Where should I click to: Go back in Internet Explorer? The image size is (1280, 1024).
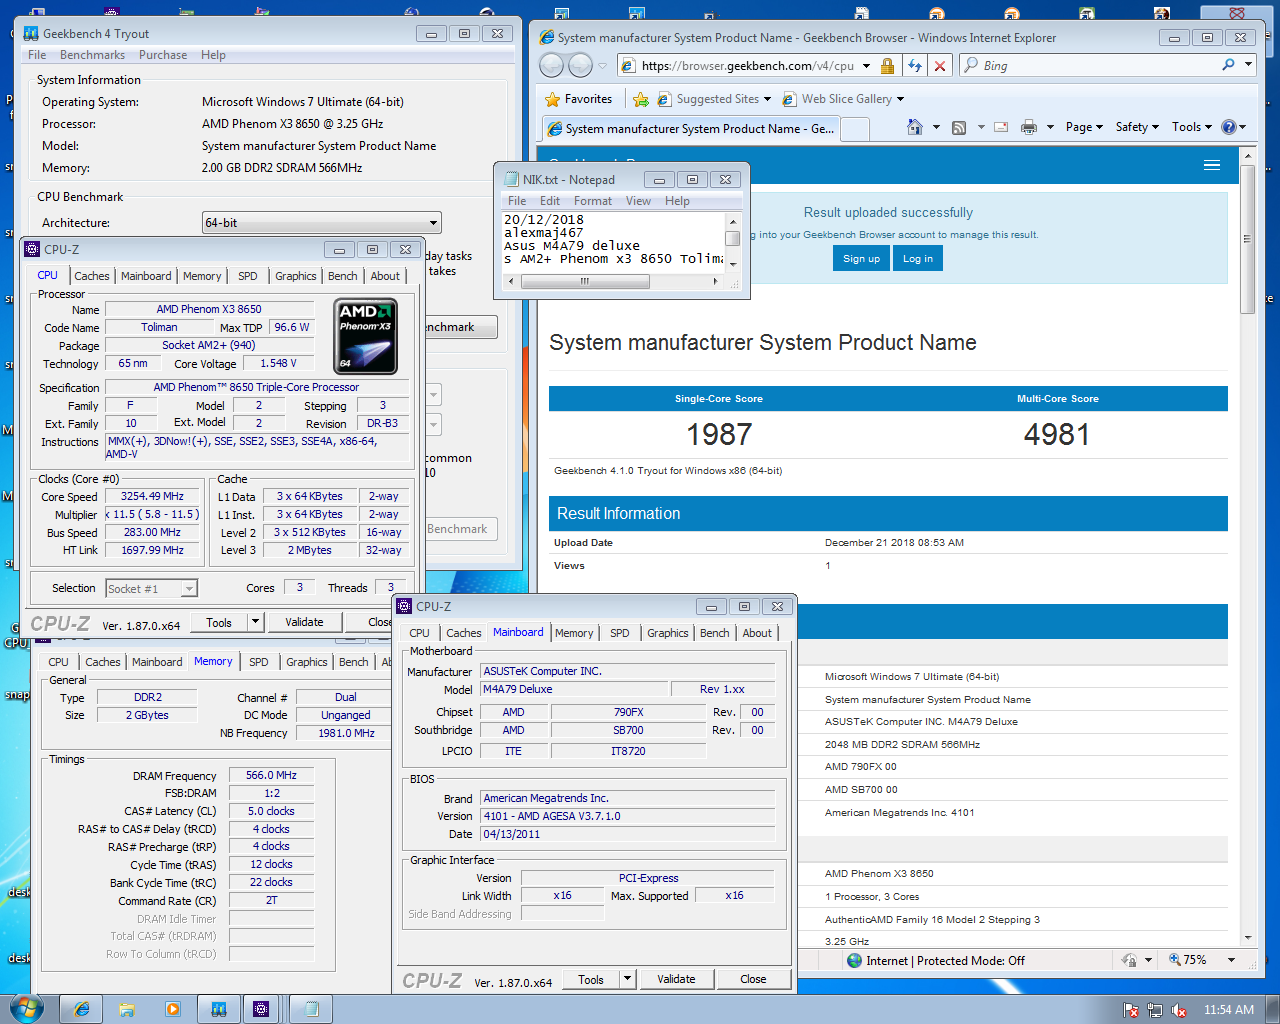click(x=551, y=66)
